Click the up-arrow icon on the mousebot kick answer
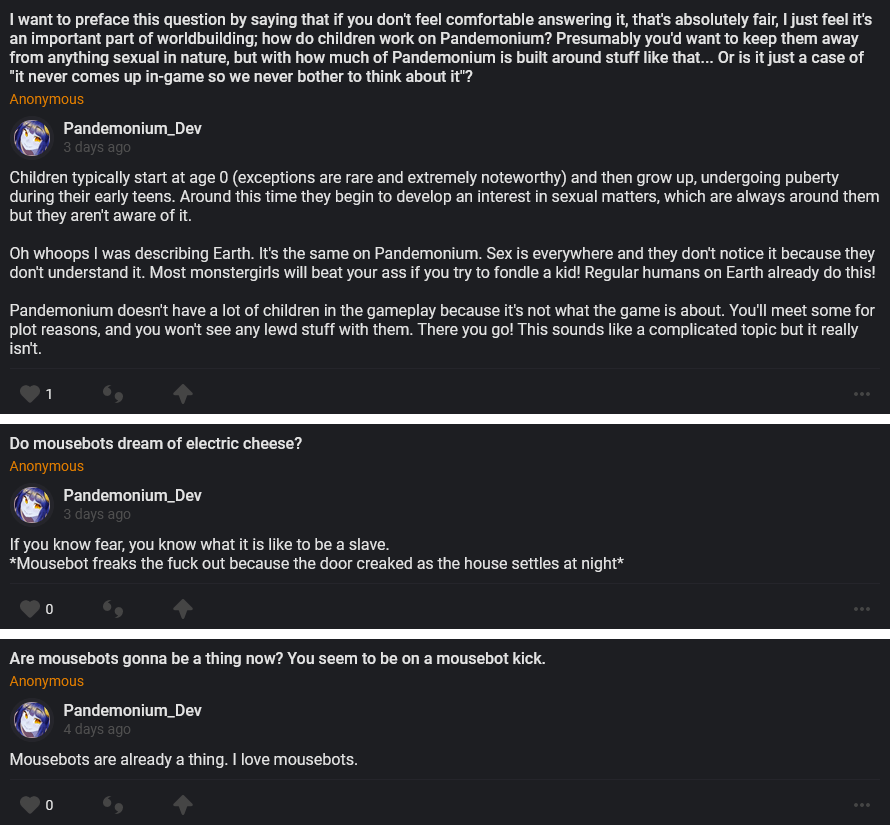 [x=182, y=804]
